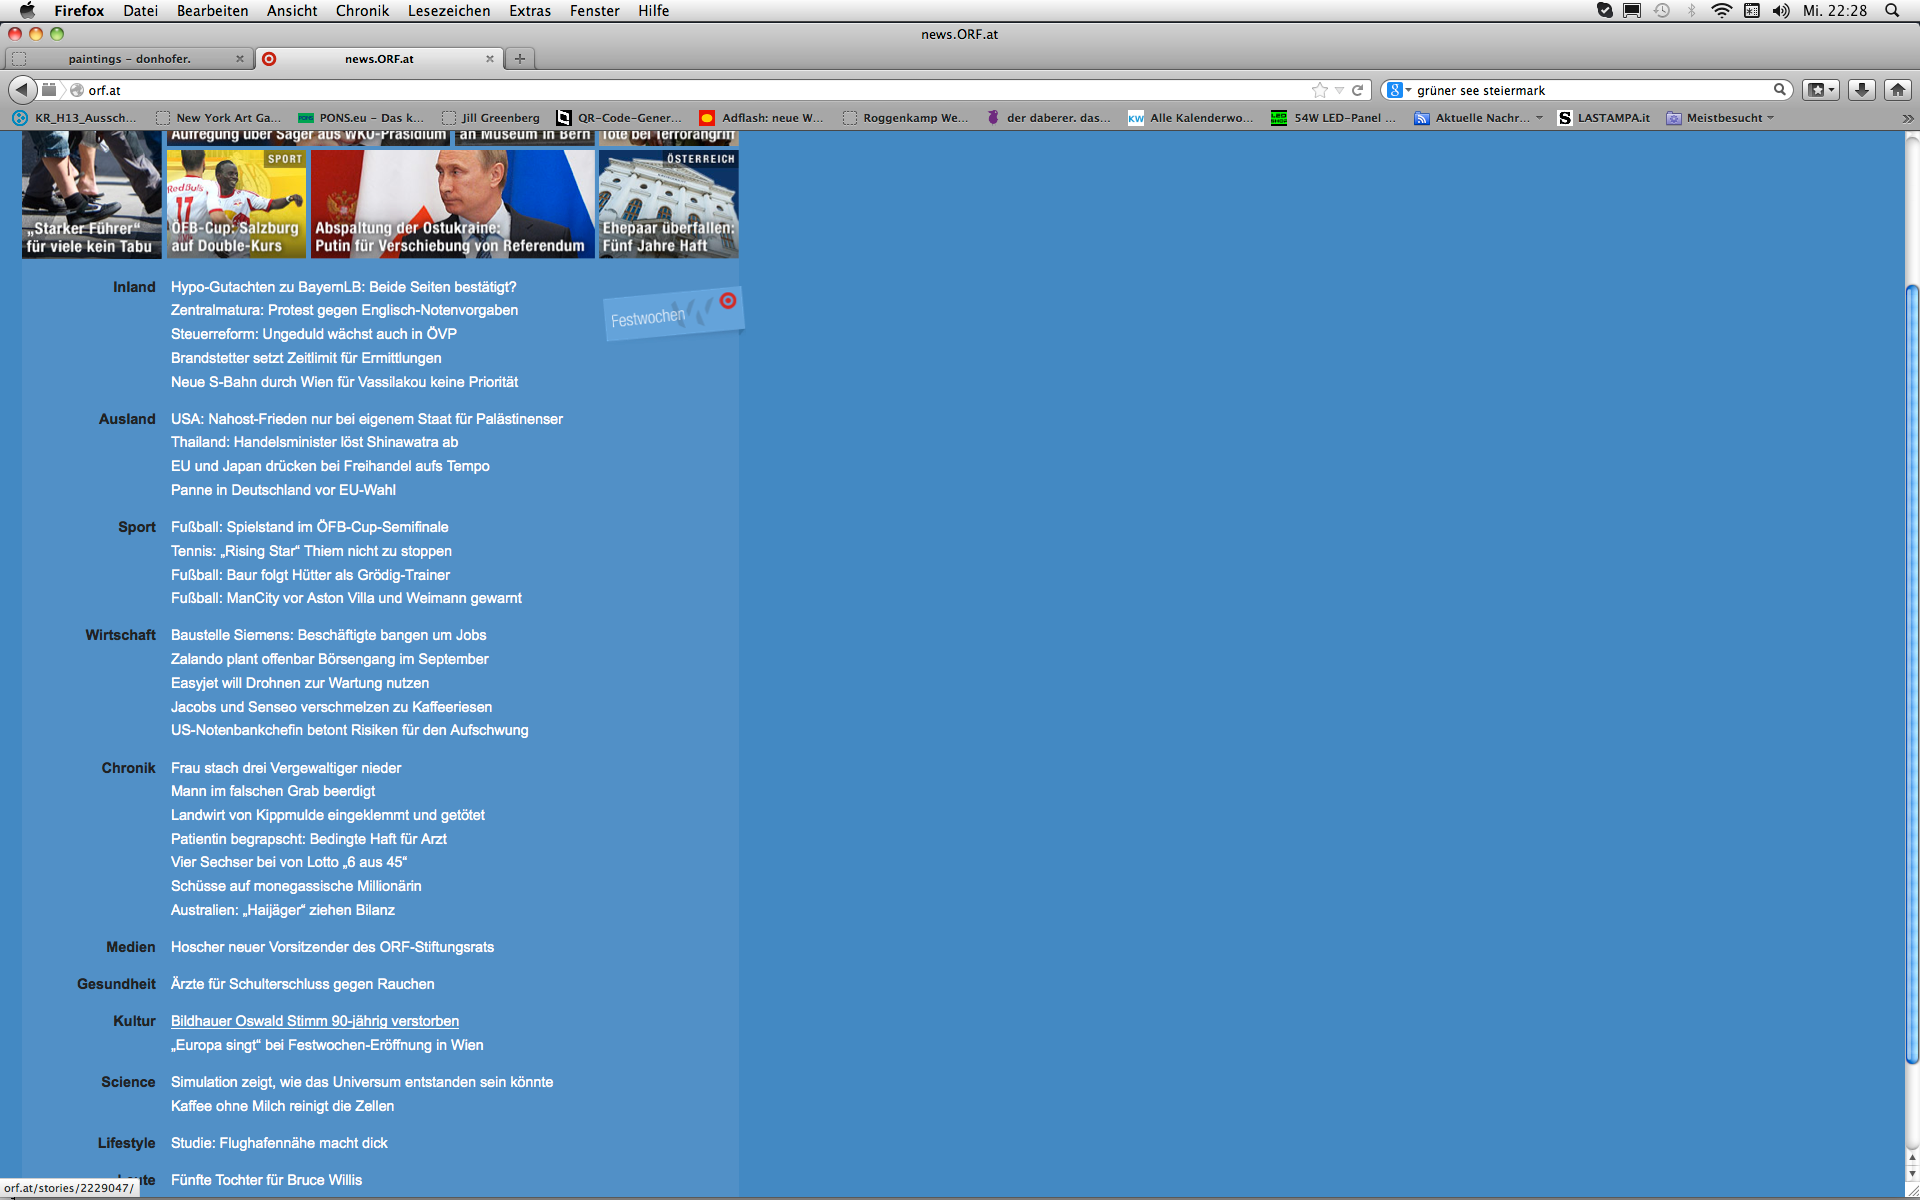Close the news.ORF.at tab

pyautogui.click(x=490, y=59)
